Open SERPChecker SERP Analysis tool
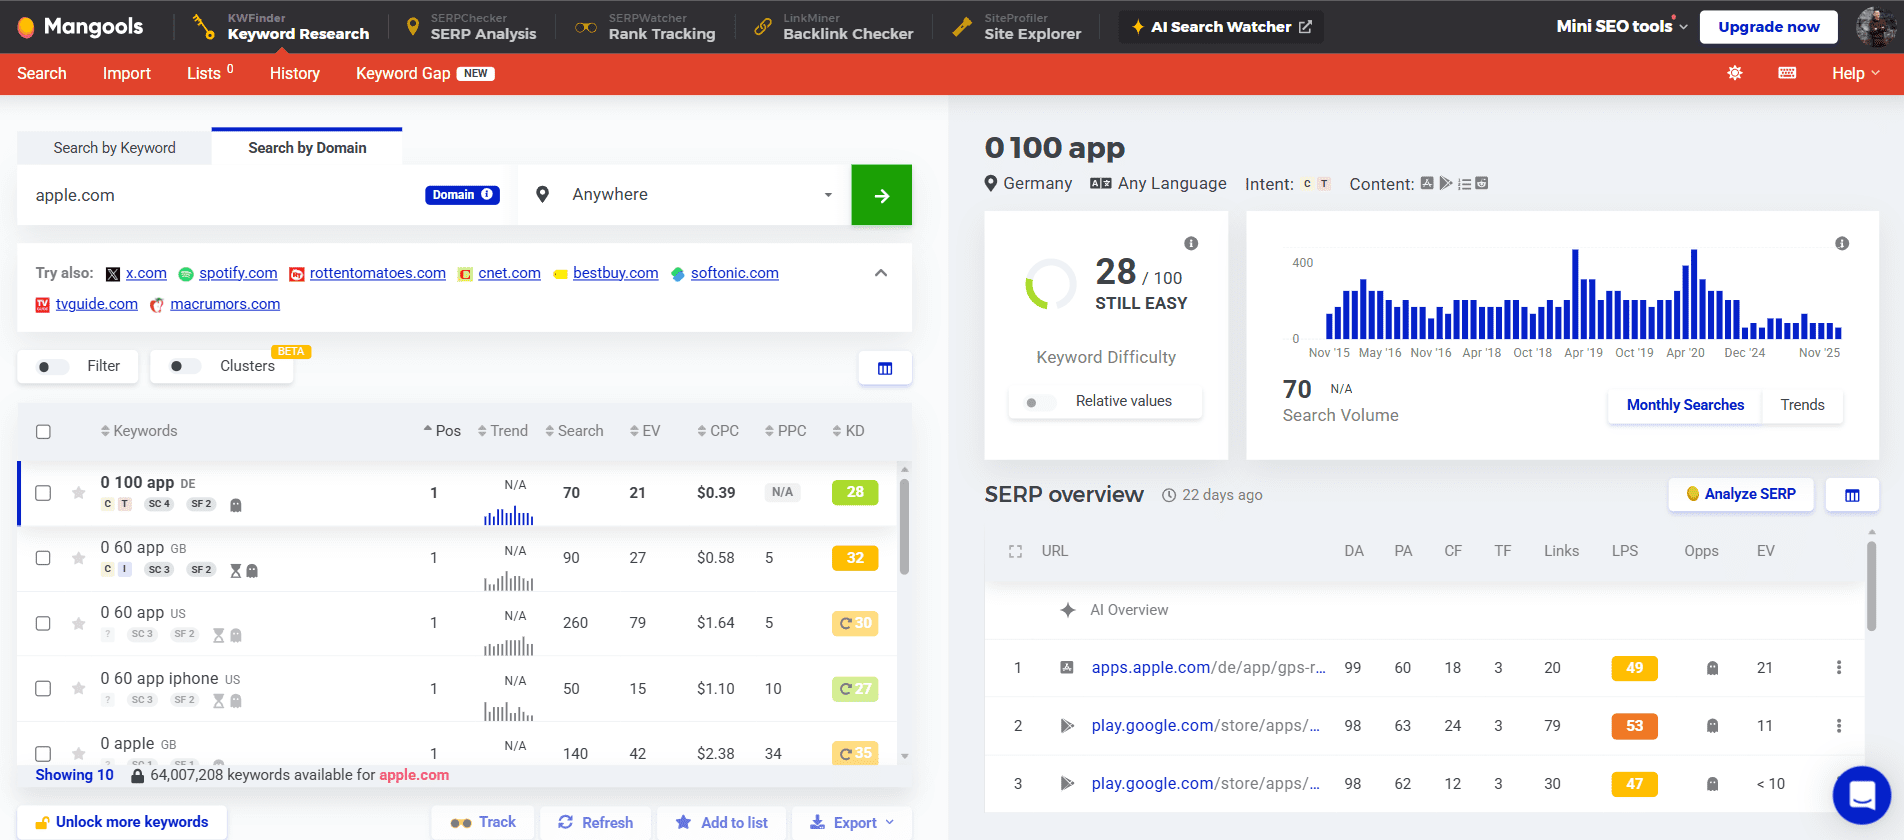 click(471, 27)
